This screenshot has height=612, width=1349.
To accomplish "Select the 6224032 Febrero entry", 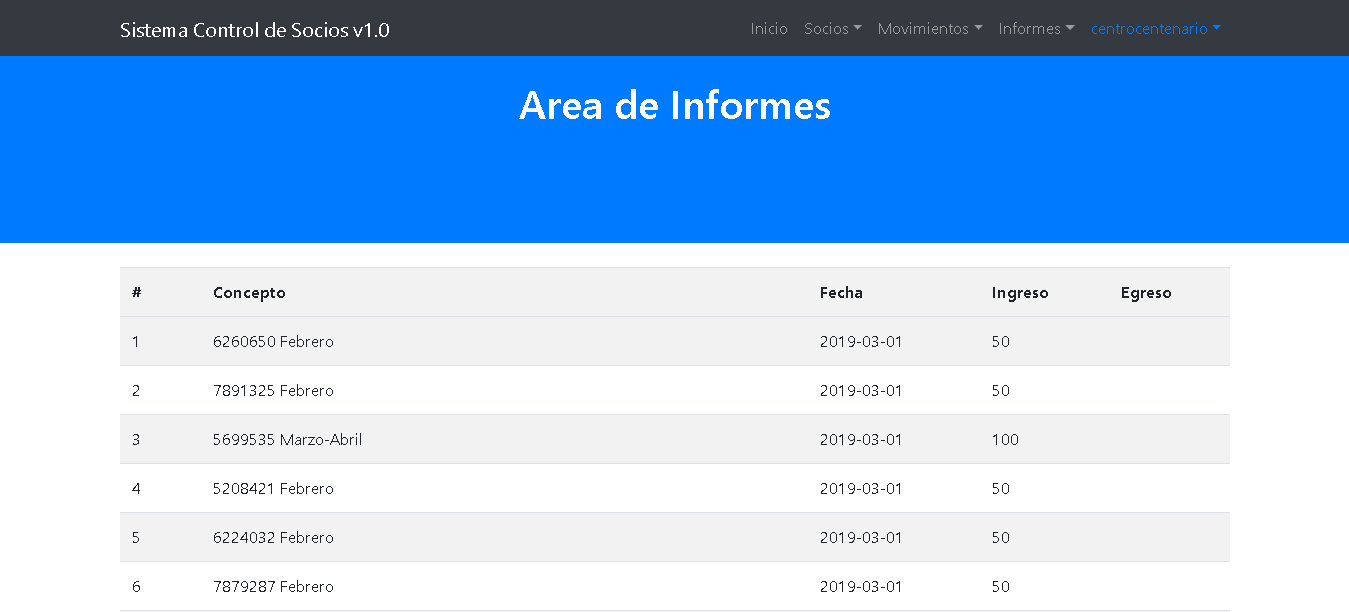I will coord(273,538).
